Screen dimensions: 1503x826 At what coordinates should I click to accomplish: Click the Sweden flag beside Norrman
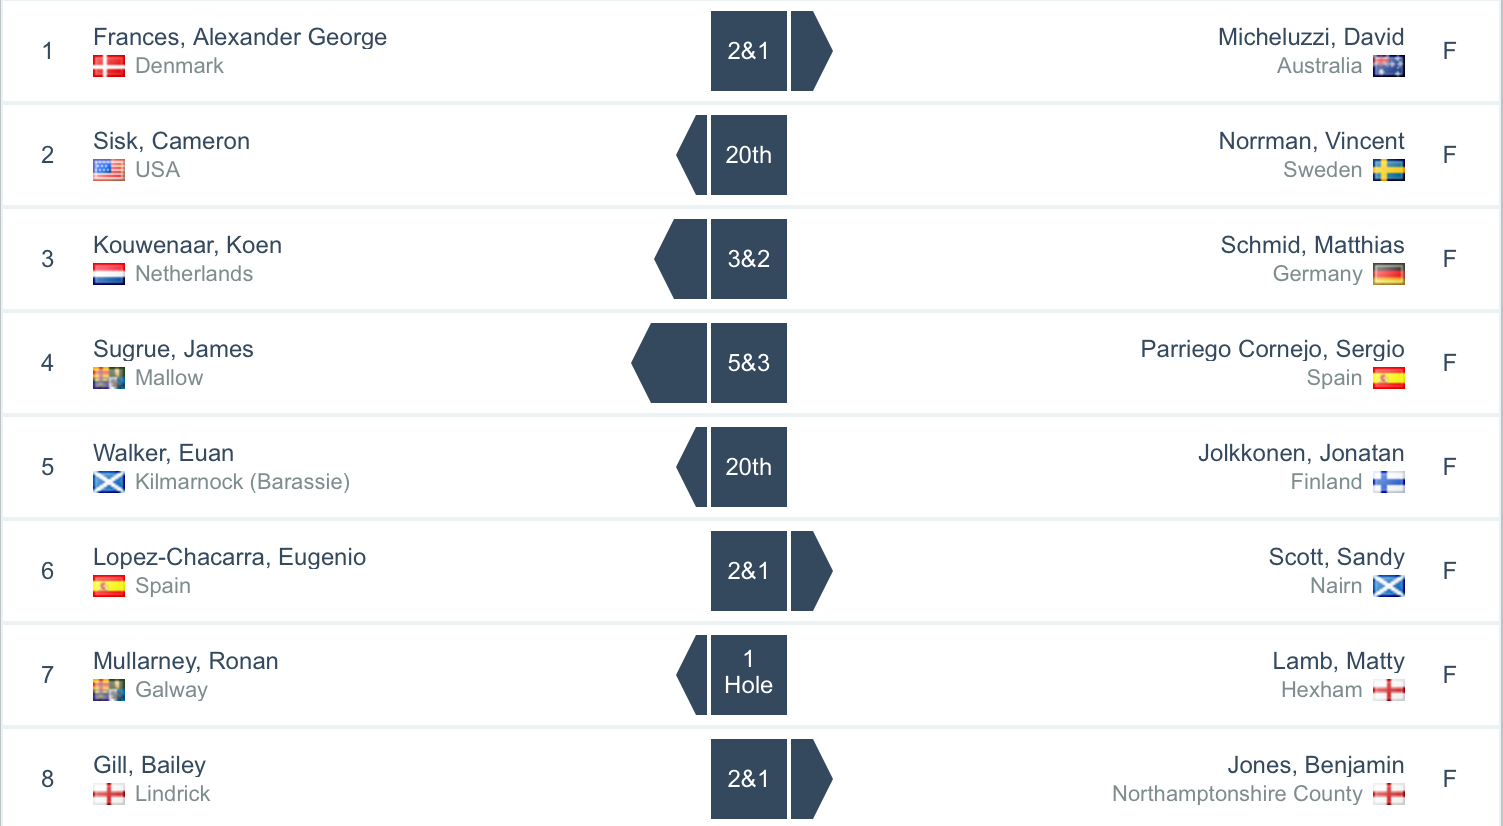click(x=1389, y=170)
